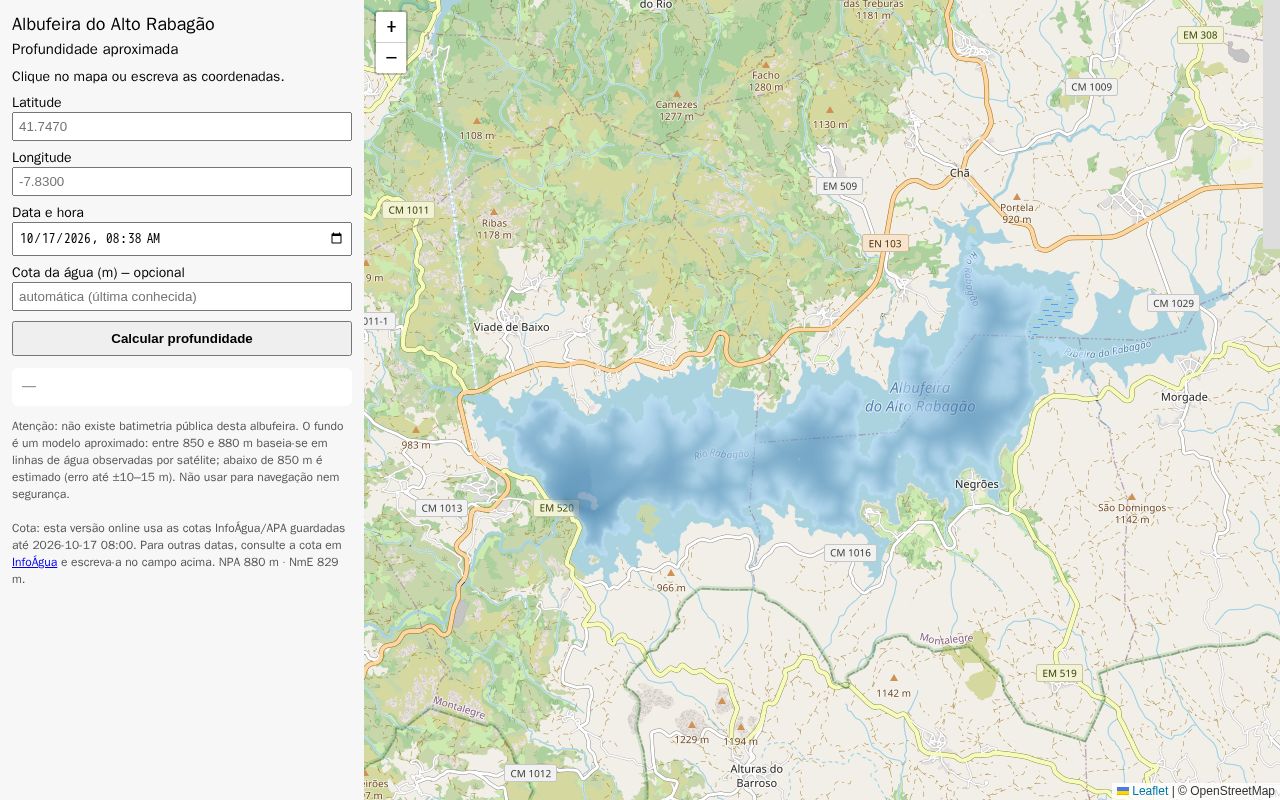Click the Ribas 1178 m peak label
This screenshot has width=1280, height=800.
pos(494,229)
